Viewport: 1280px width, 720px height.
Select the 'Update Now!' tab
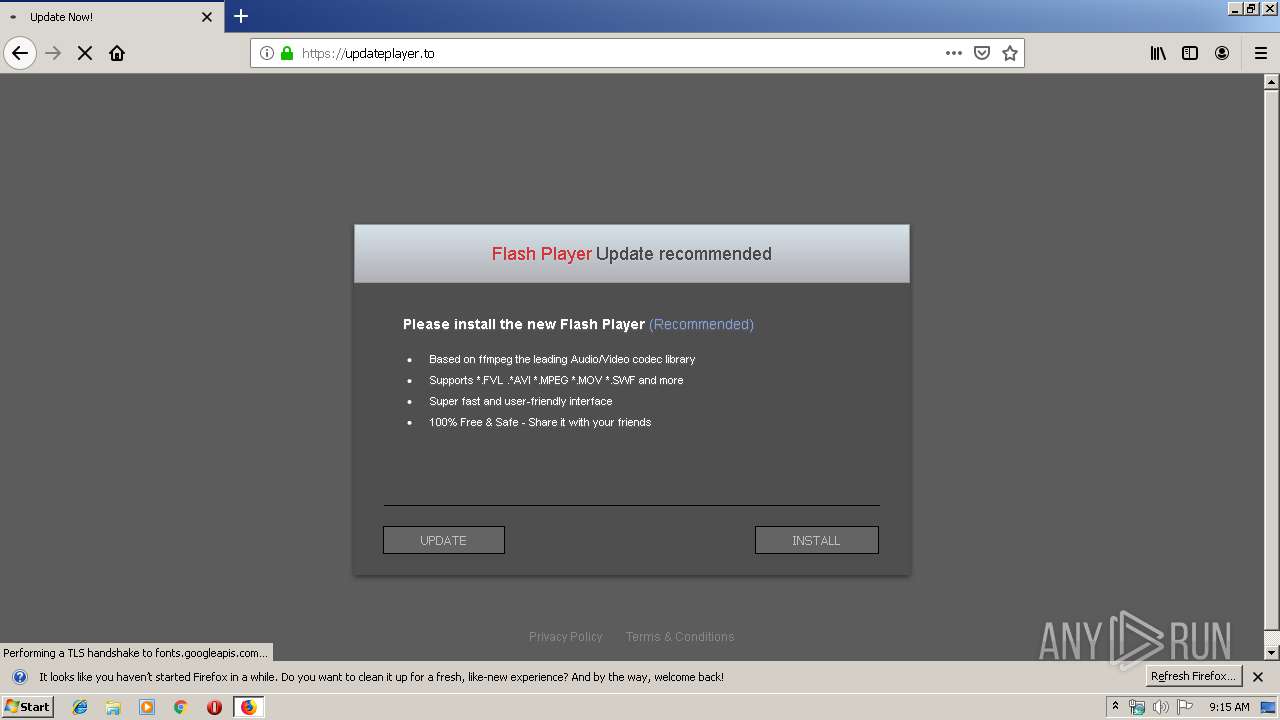tap(110, 17)
